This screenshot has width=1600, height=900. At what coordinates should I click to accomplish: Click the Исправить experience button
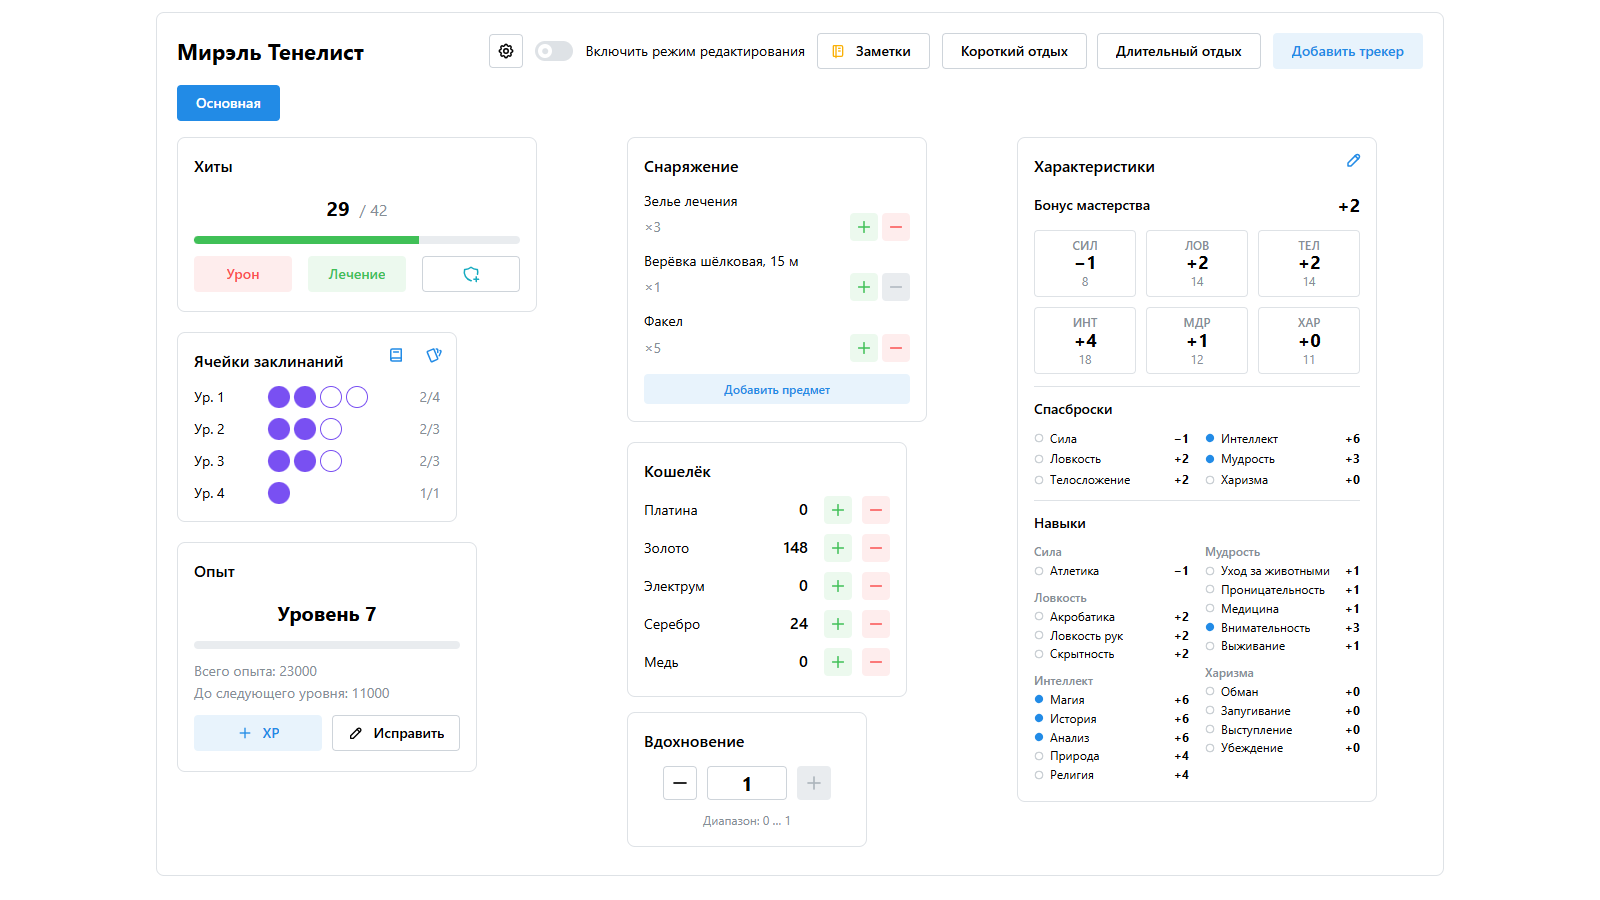pyautogui.click(x=396, y=733)
